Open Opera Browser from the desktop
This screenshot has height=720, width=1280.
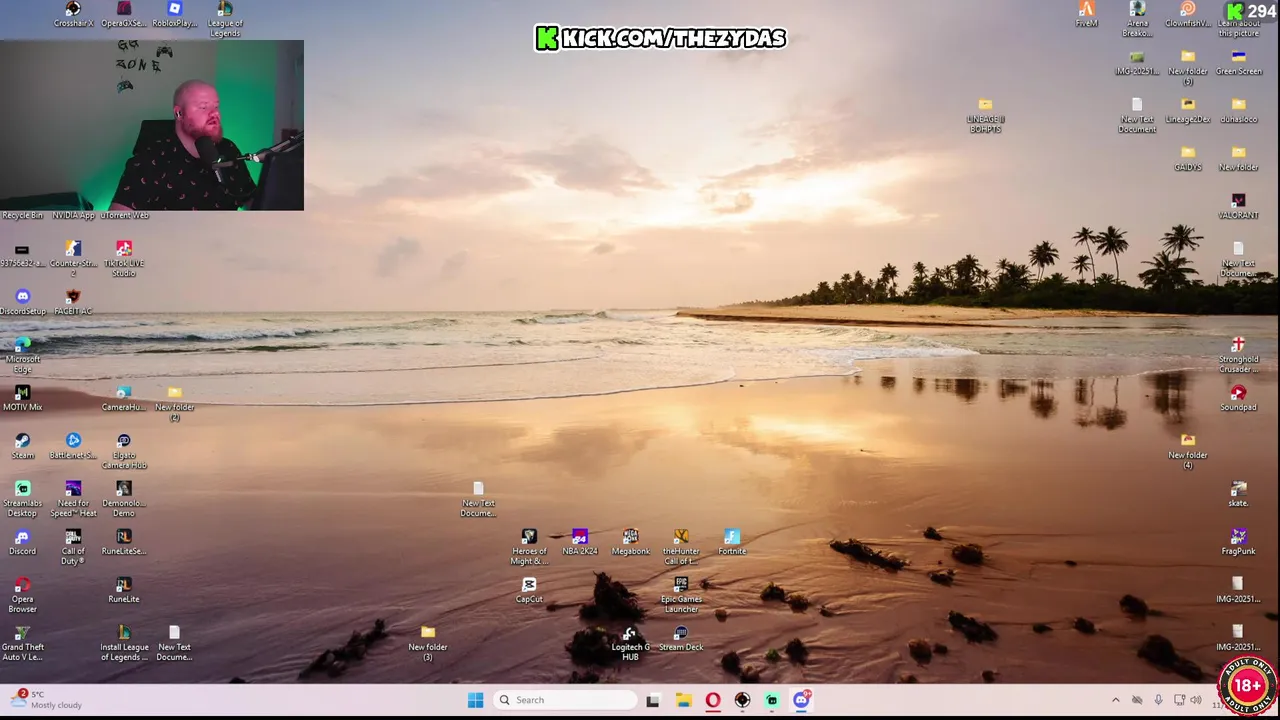pos(22,594)
